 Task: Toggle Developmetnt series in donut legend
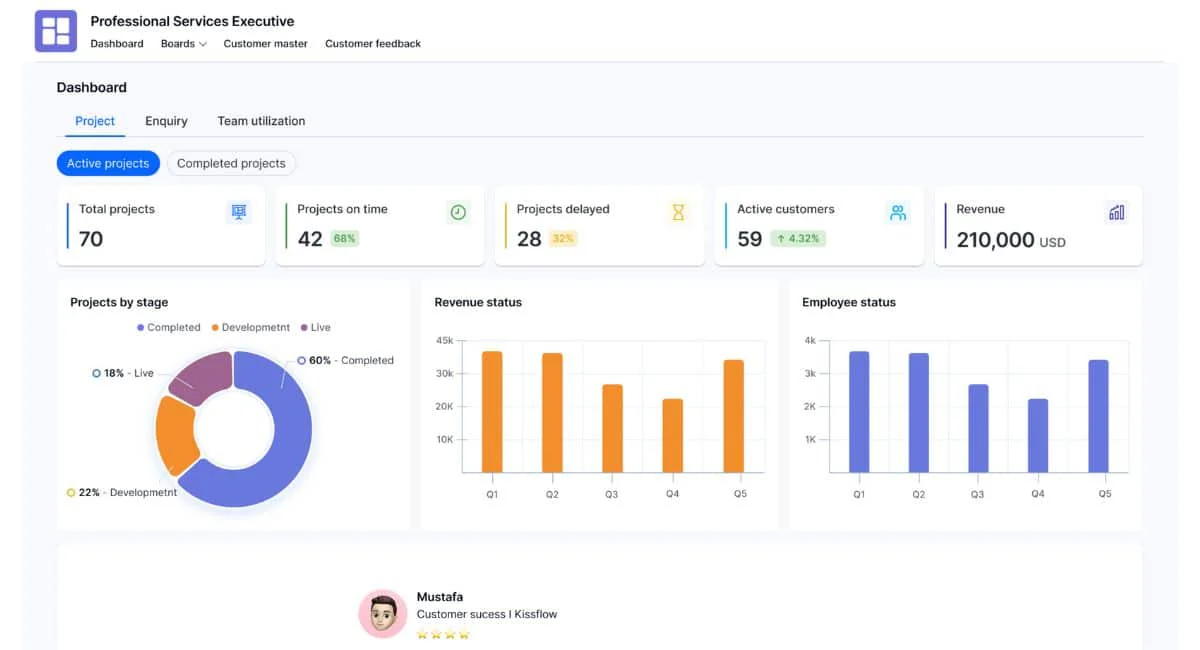(x=250, y=327)
